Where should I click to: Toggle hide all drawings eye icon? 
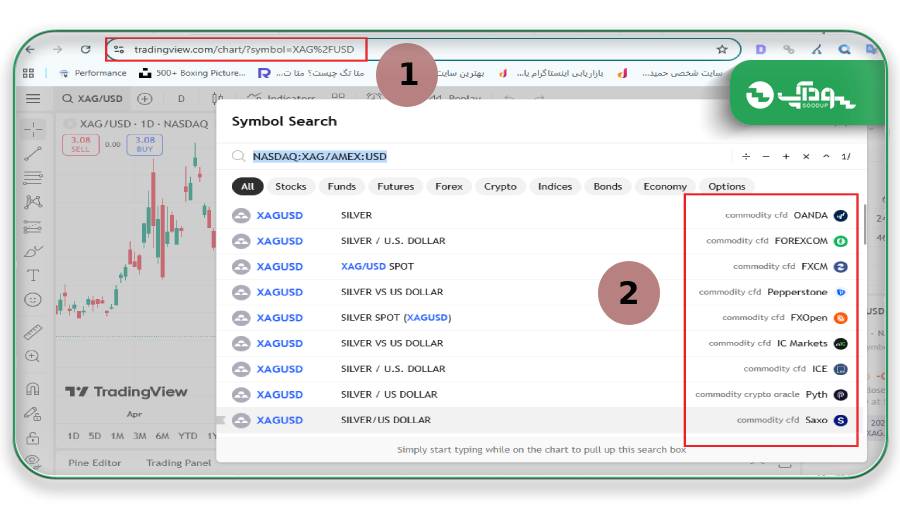(x=33, y=461)
